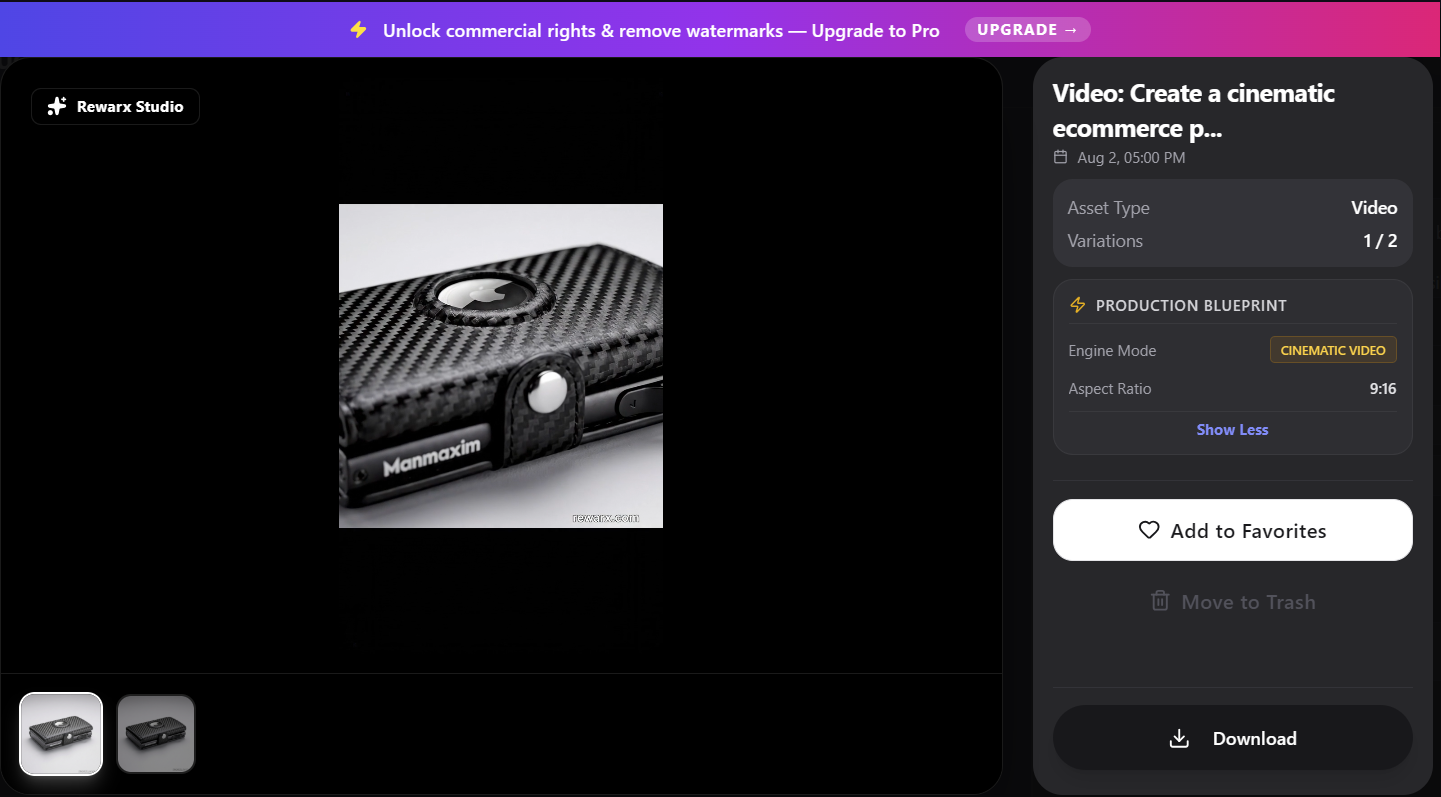Click the calendar icon beside the date
Viewport: 1441px width, 797px height.
click(x=1061, y=157)
